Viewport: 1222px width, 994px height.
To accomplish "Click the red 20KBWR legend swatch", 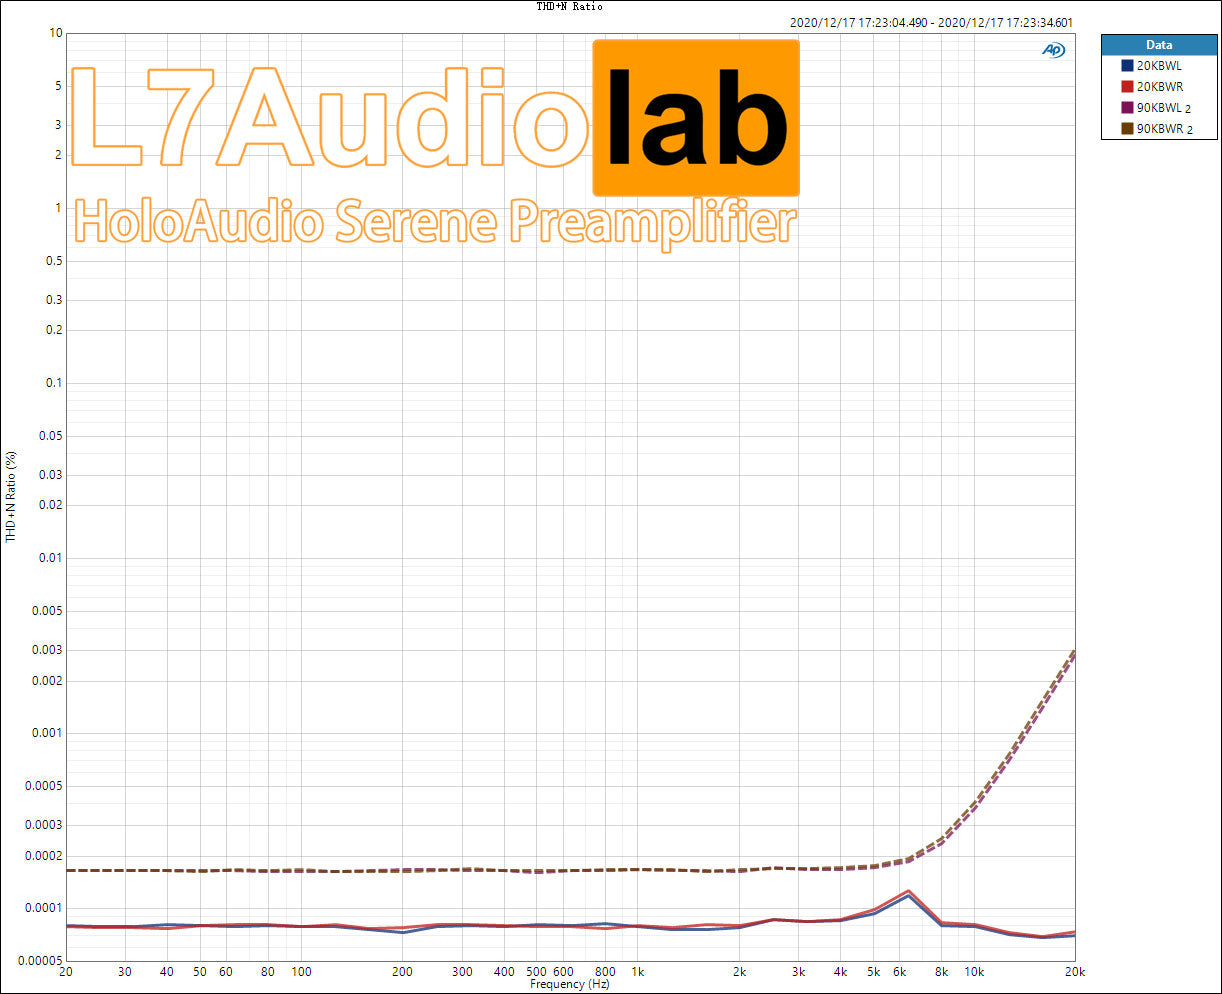I will click(1127, 87).
